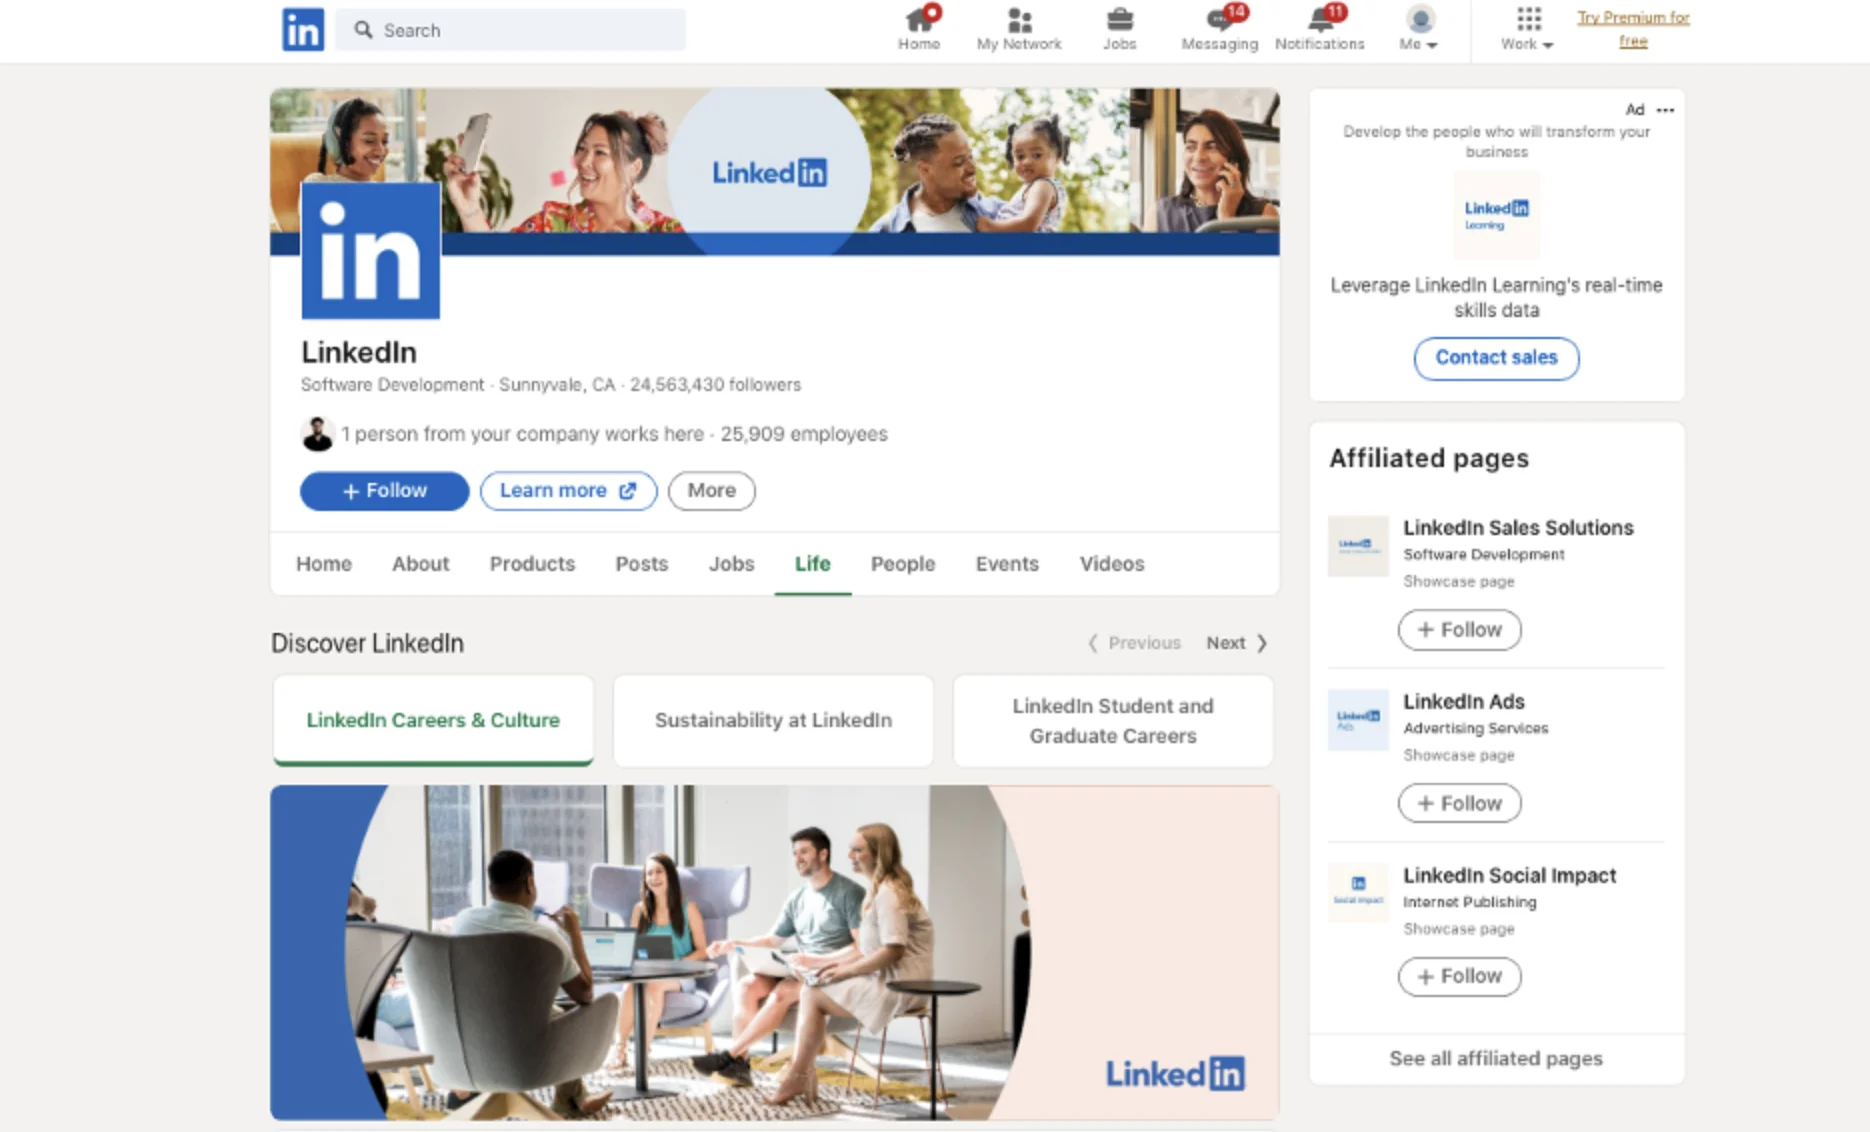
Task: Select Sustainability at LinkedIn card
Action: pos(773,721)
